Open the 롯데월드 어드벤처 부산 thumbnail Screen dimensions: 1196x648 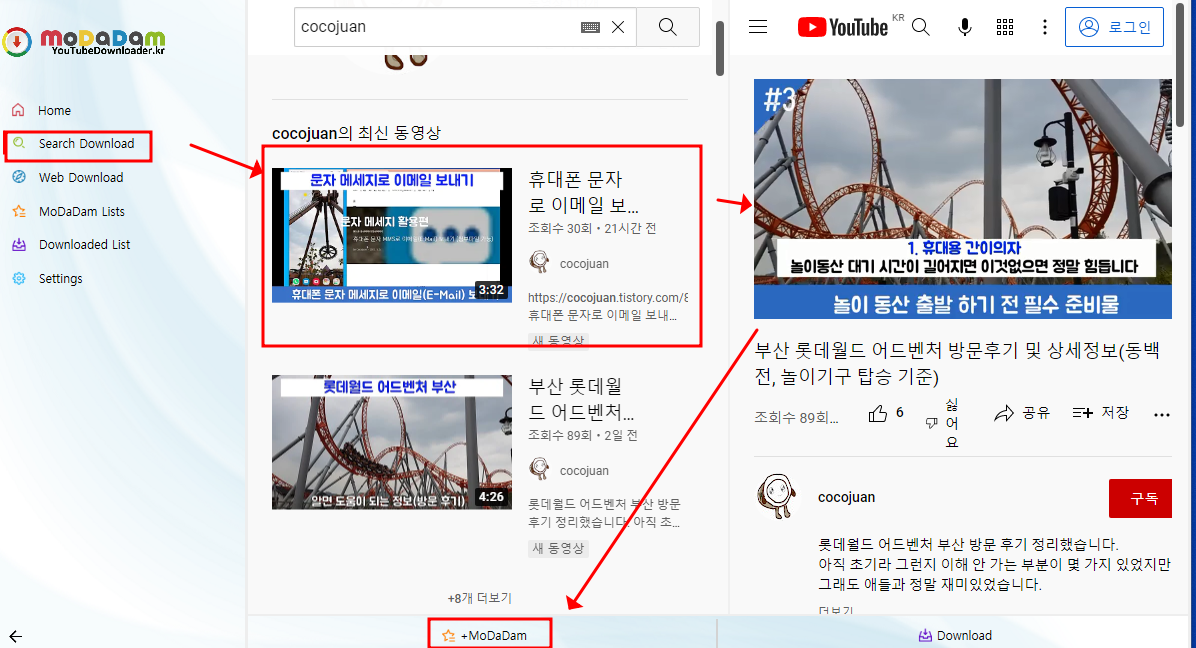[x=392, y=442]
